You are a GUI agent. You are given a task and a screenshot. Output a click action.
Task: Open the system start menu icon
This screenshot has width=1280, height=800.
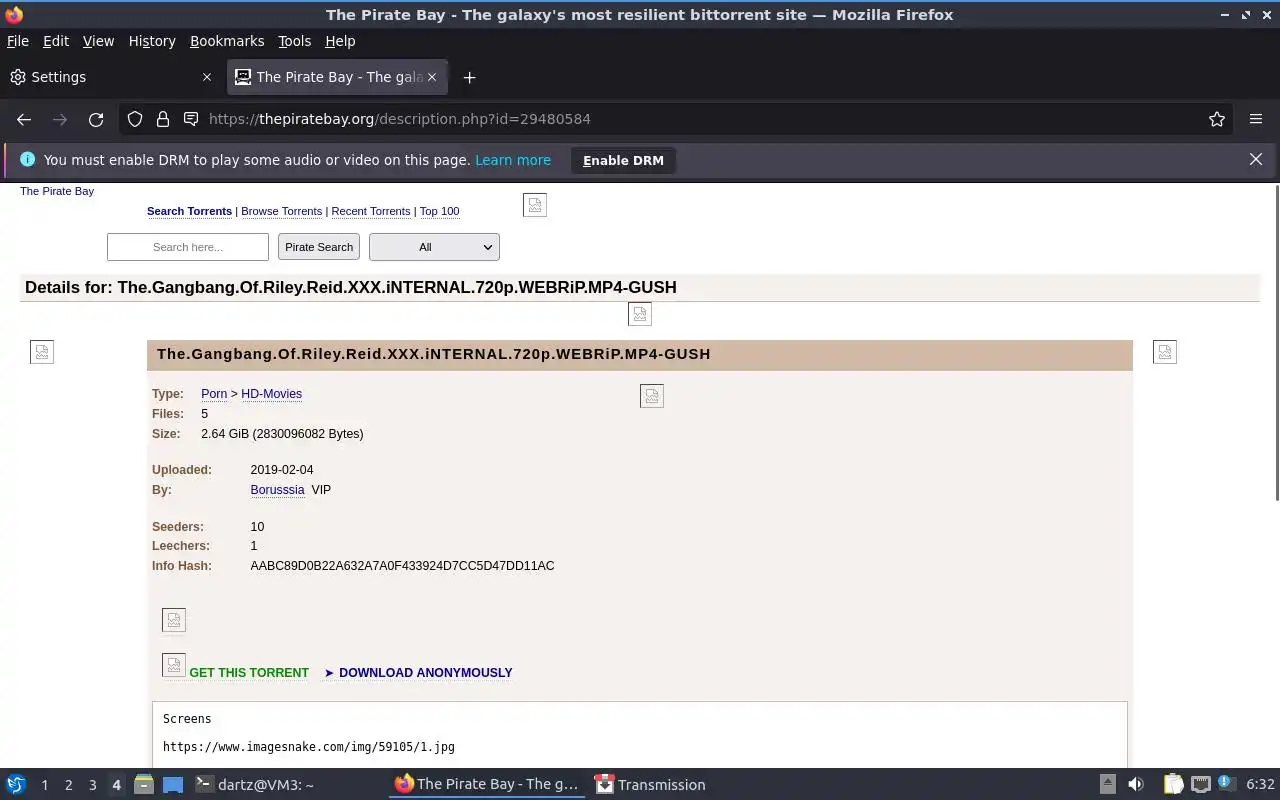coord(15,785)
